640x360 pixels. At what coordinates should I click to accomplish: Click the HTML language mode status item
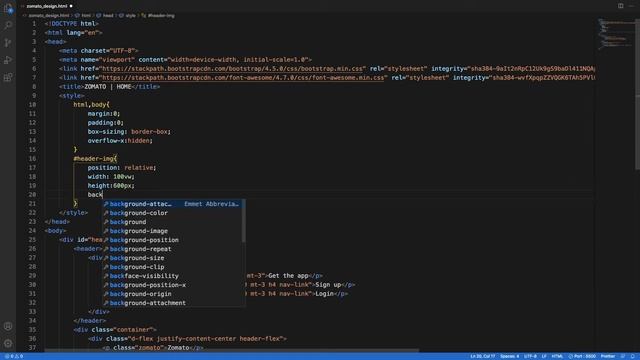coord(557,356)
